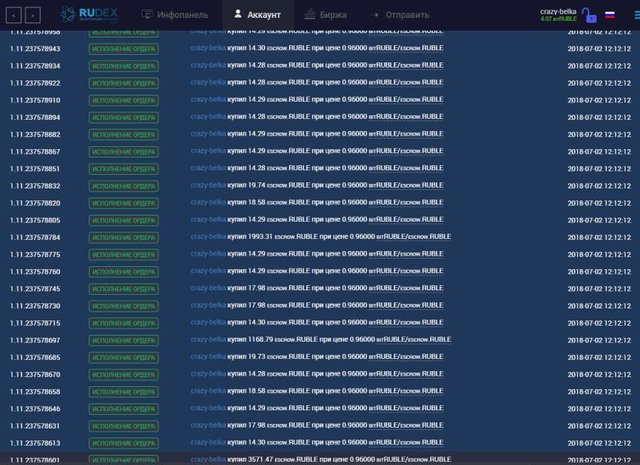Open operation ID 1.11.237578882
This screenshot has height=465, width=640.
pos(35,135)
